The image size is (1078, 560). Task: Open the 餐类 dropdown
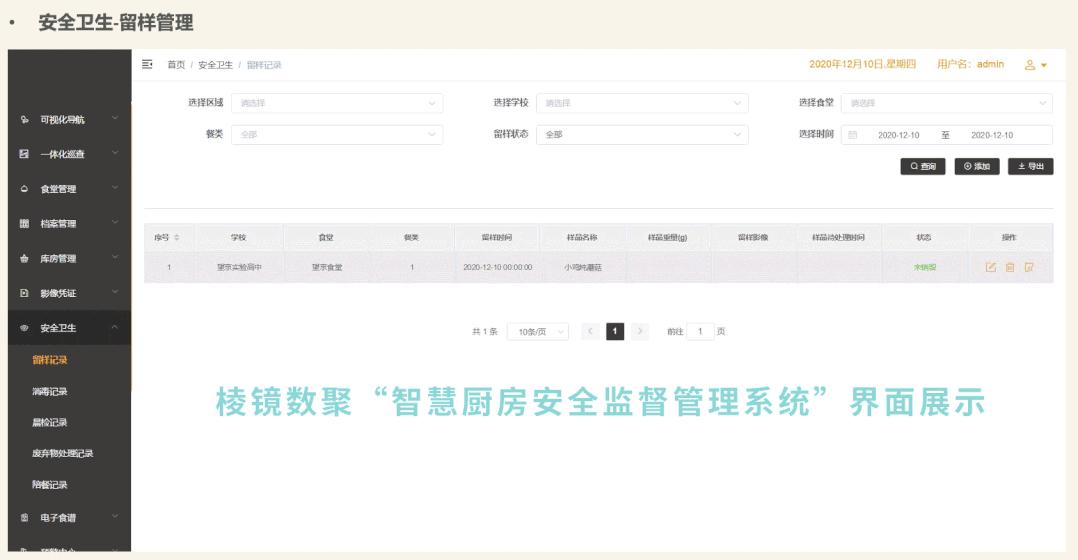[337, 135]
